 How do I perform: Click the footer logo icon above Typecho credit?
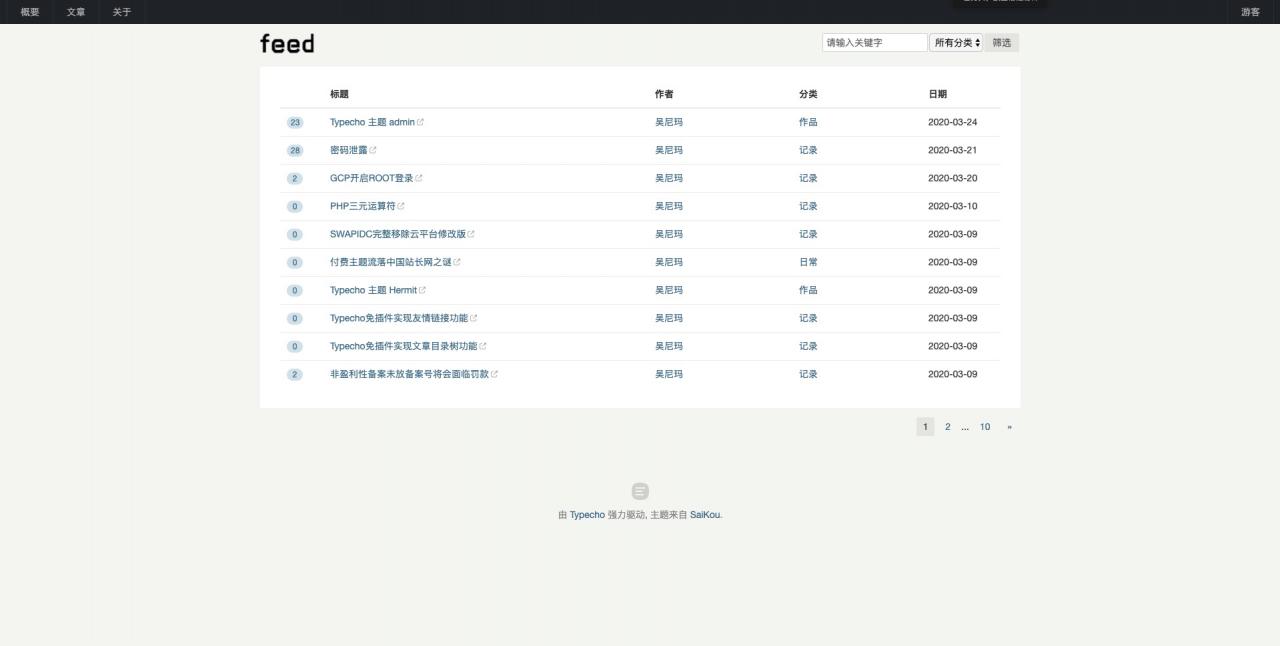[x=640, y=491]
